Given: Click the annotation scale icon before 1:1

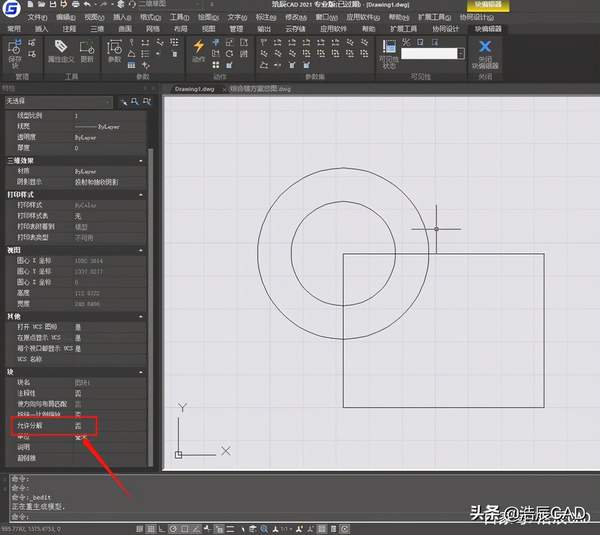Looking at the screenshot, I should [276, 529].
